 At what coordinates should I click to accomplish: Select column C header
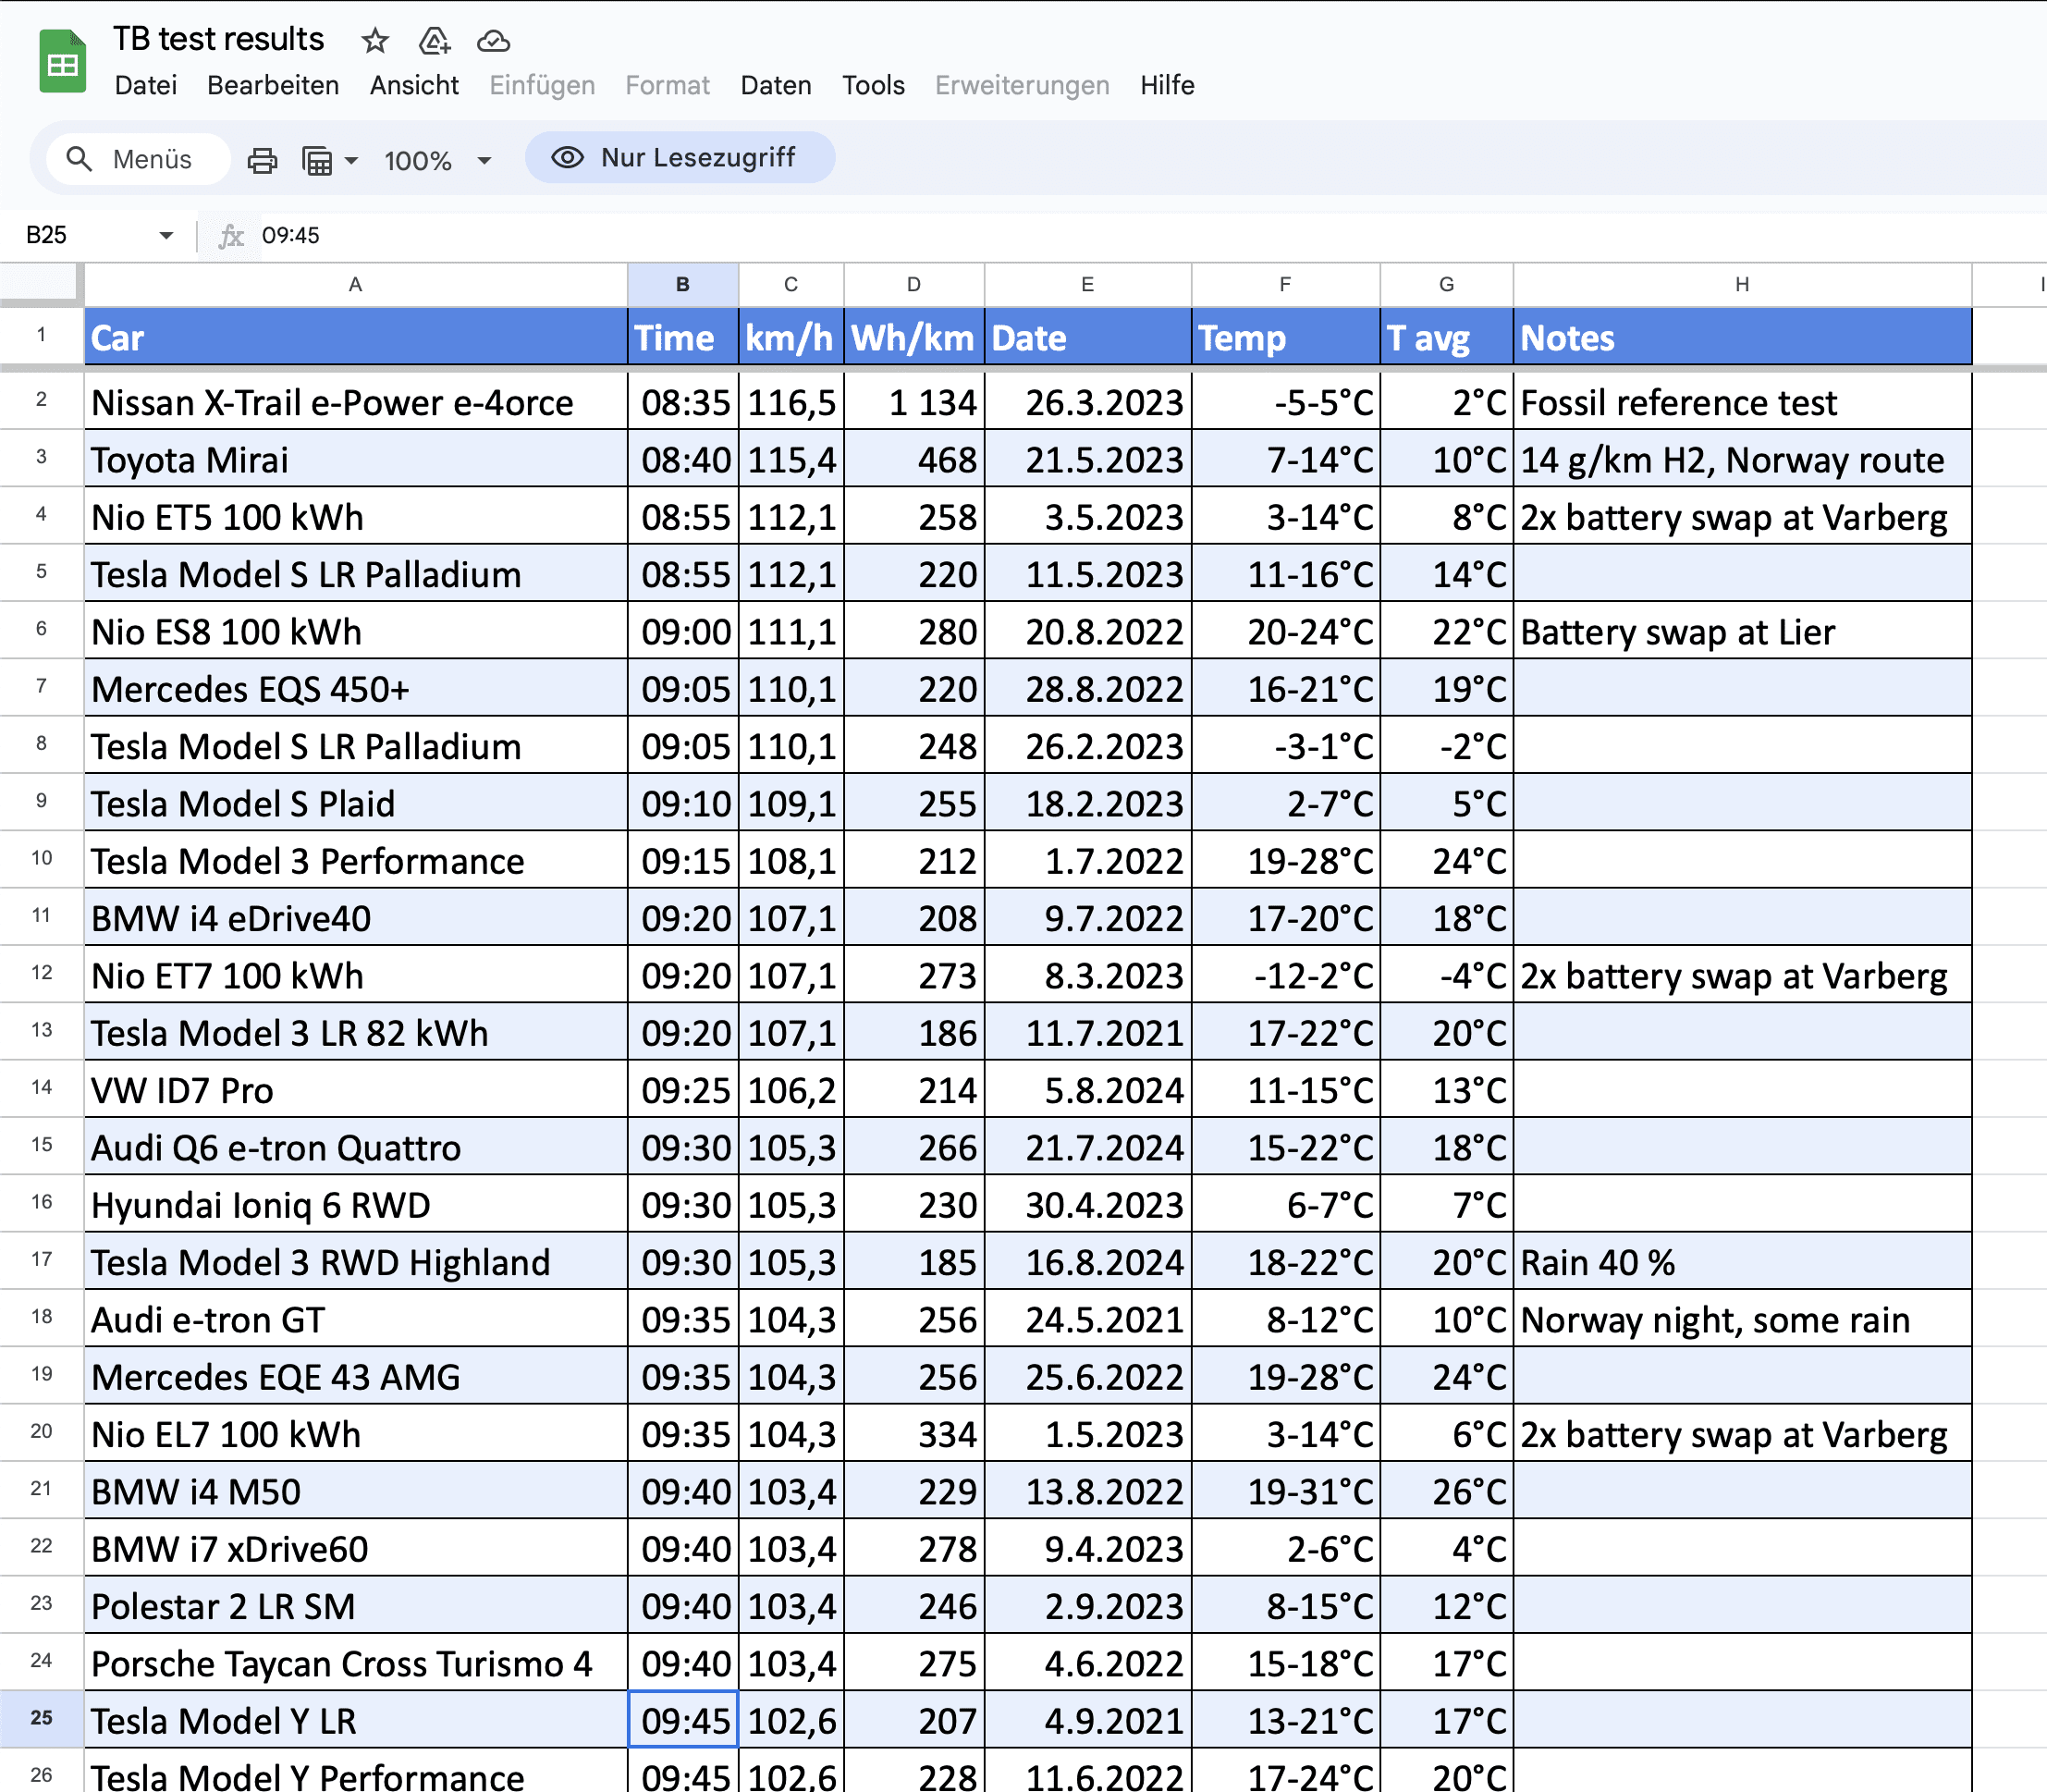click(791, 285)
